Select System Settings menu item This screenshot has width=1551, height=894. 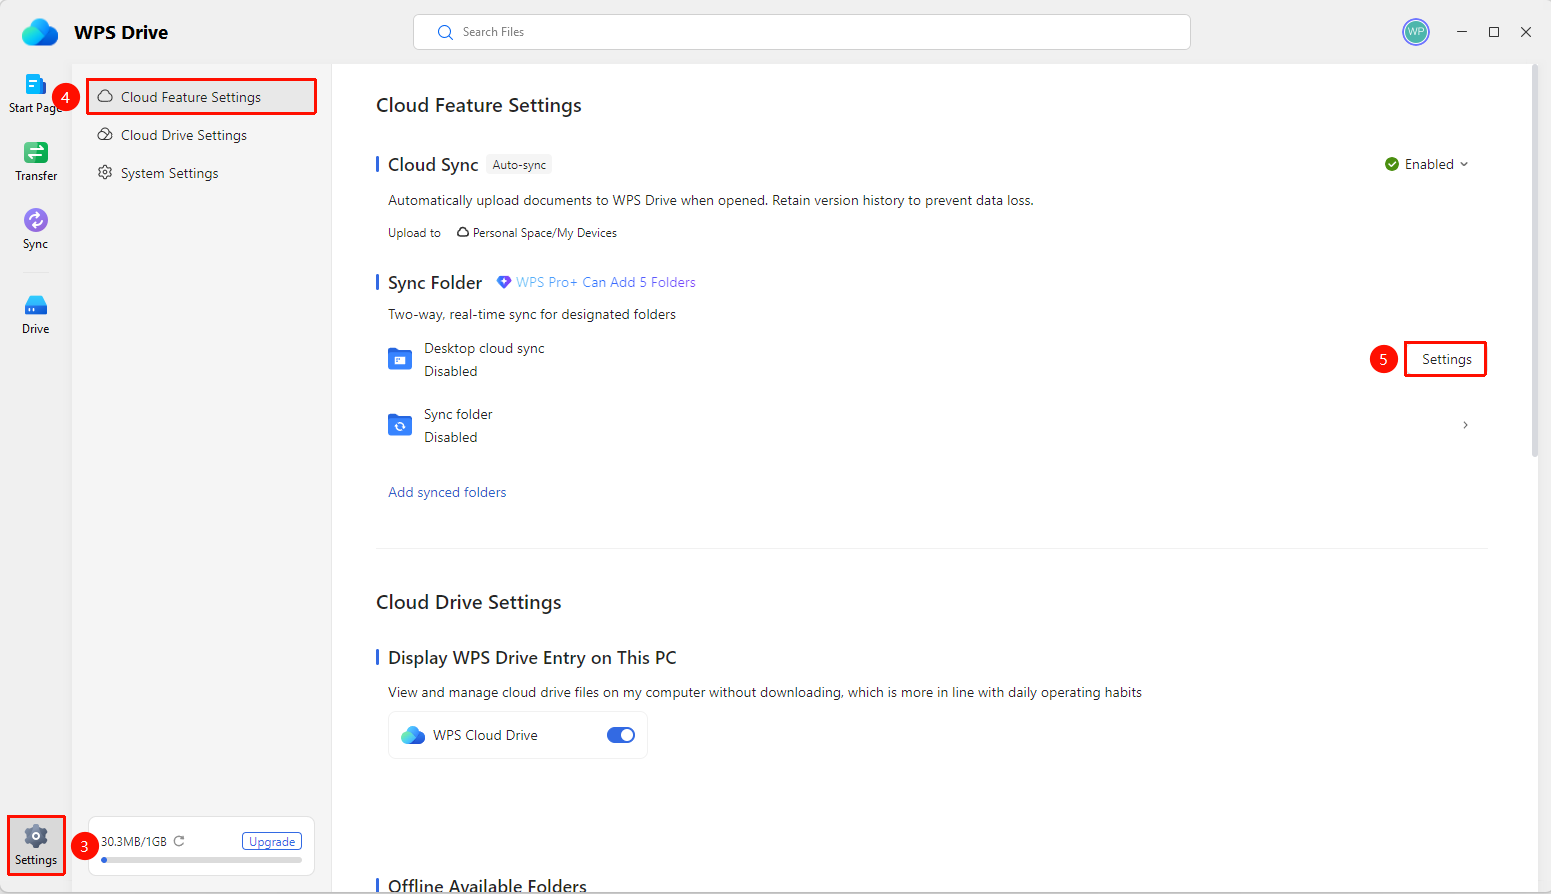click(x=201, y=173)
